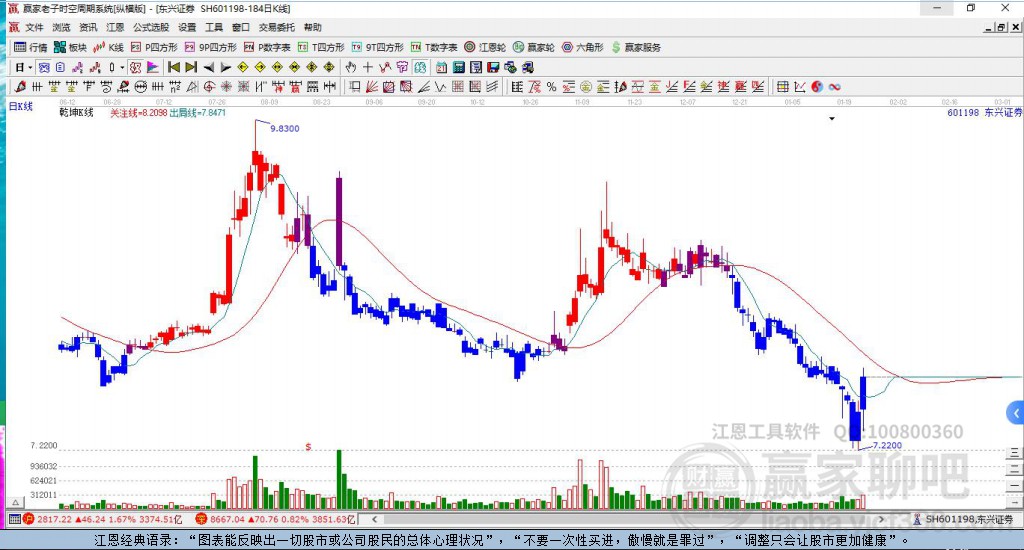The width and height of the screenshot is (1024, 550).
Task: Click the red pencil drawing tool
Action: pyautogui.click(x=20, y=87)
